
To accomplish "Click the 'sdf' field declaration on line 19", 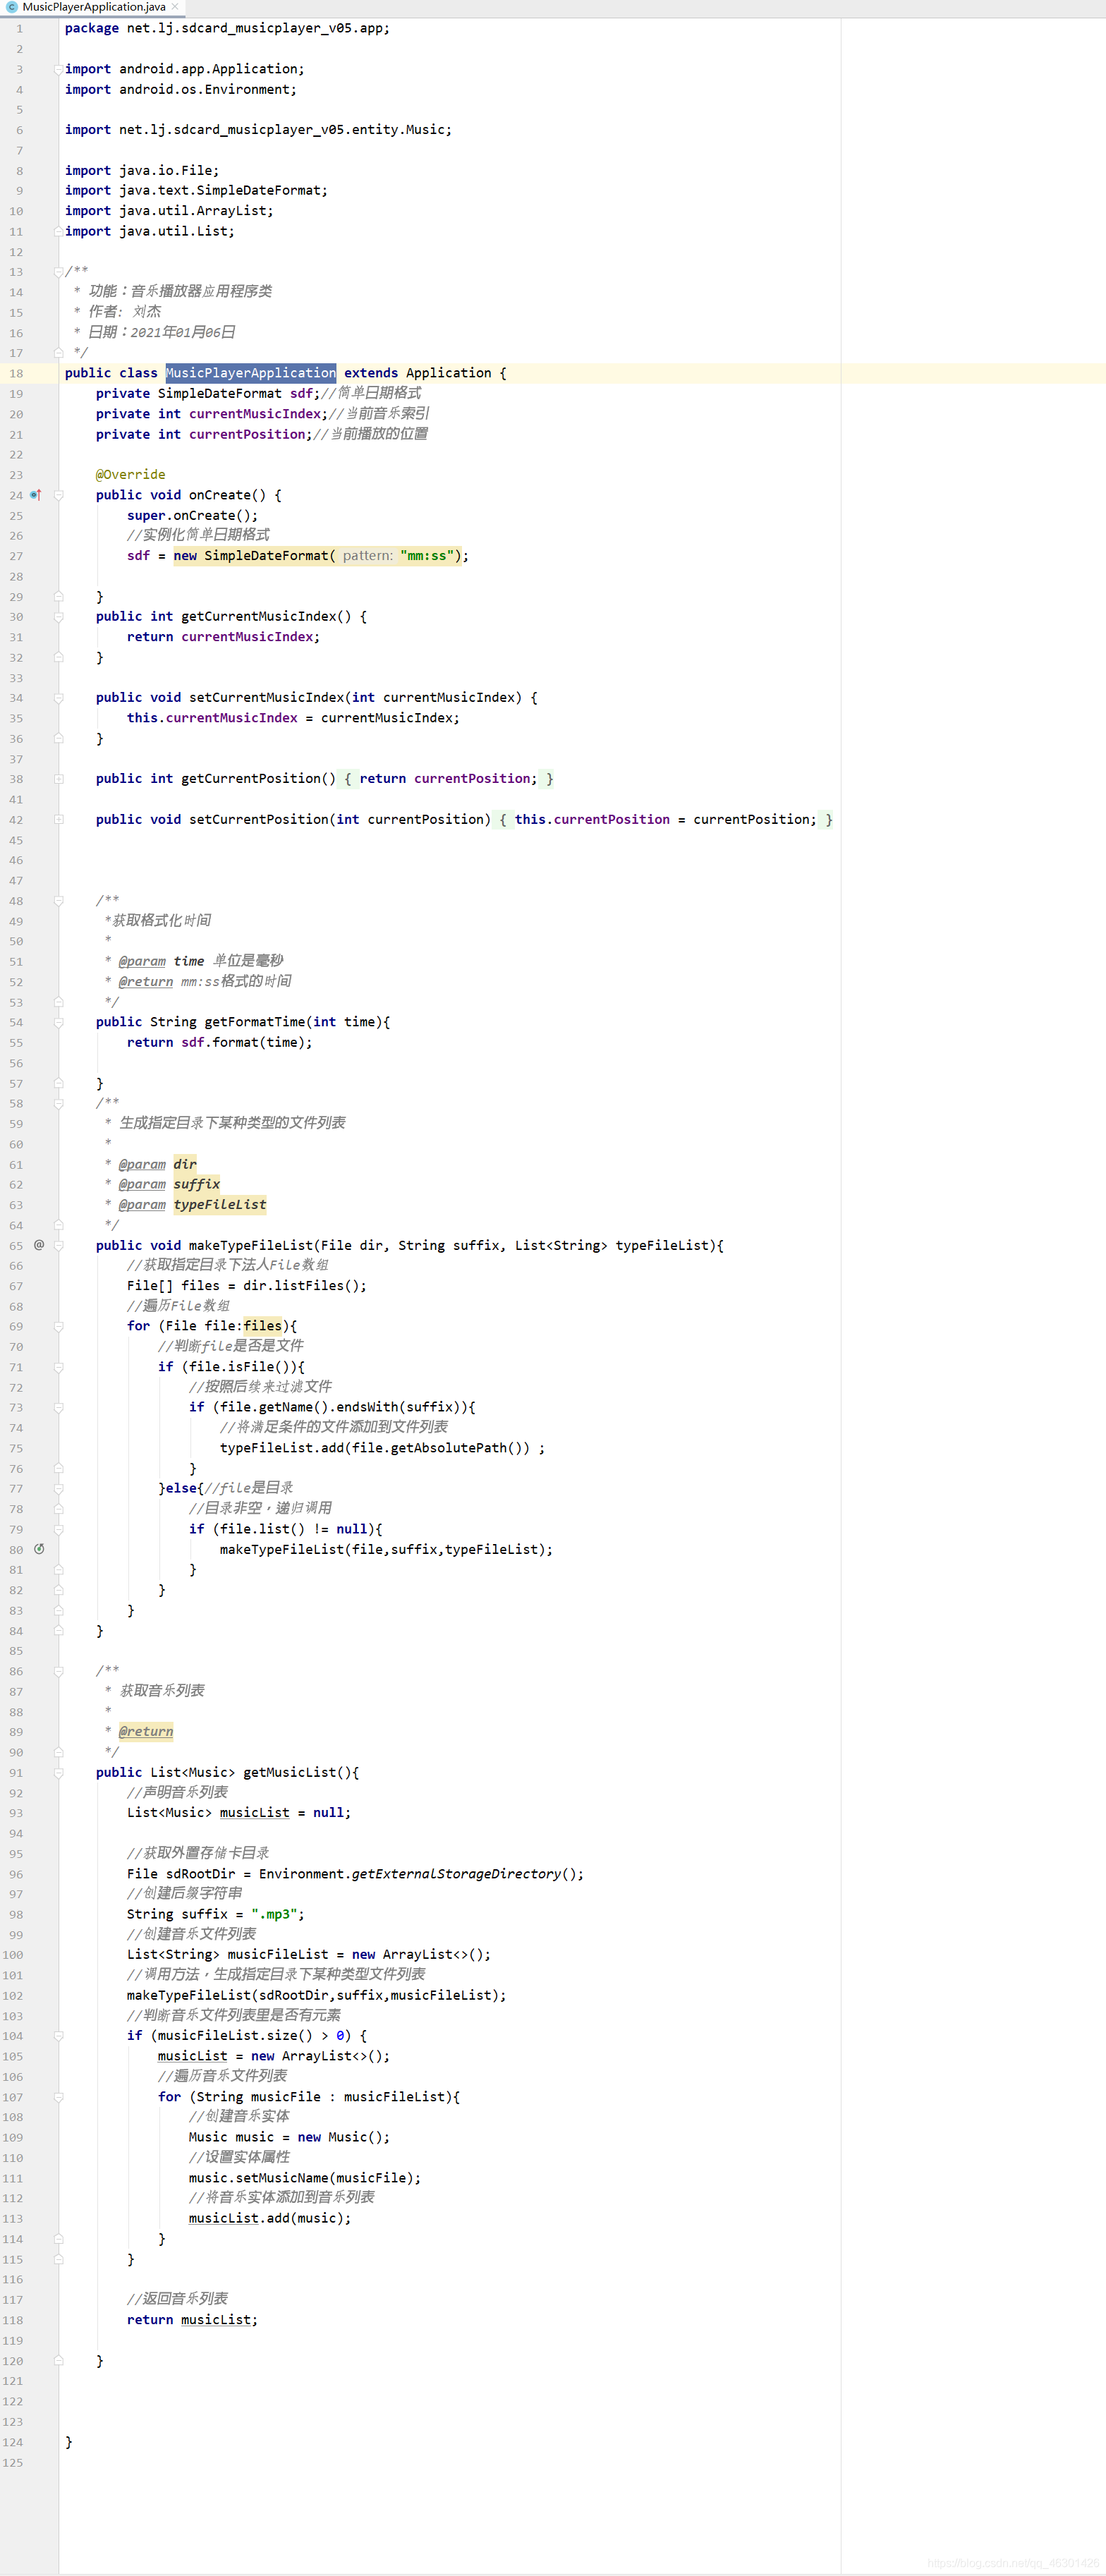I will click(301, 393).
